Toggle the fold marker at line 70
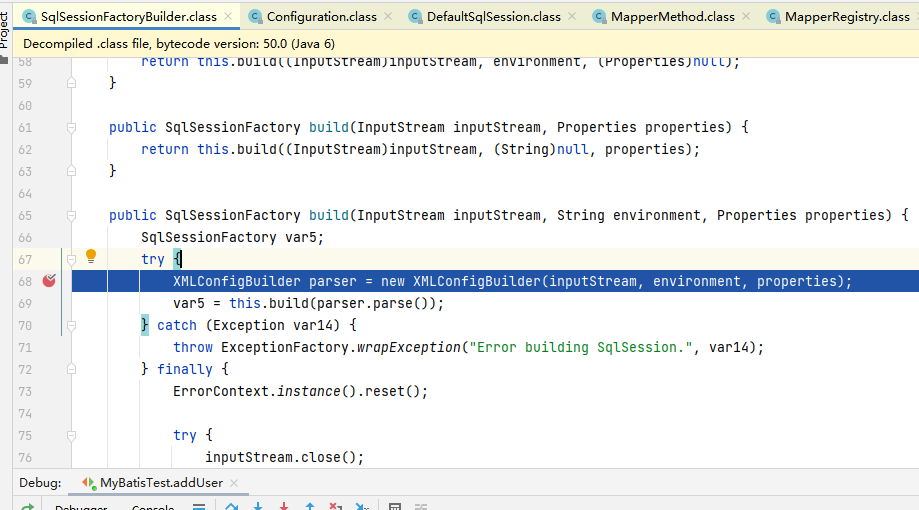The width and height of the screenshot is (919, 510). click(x=72, y=325)
